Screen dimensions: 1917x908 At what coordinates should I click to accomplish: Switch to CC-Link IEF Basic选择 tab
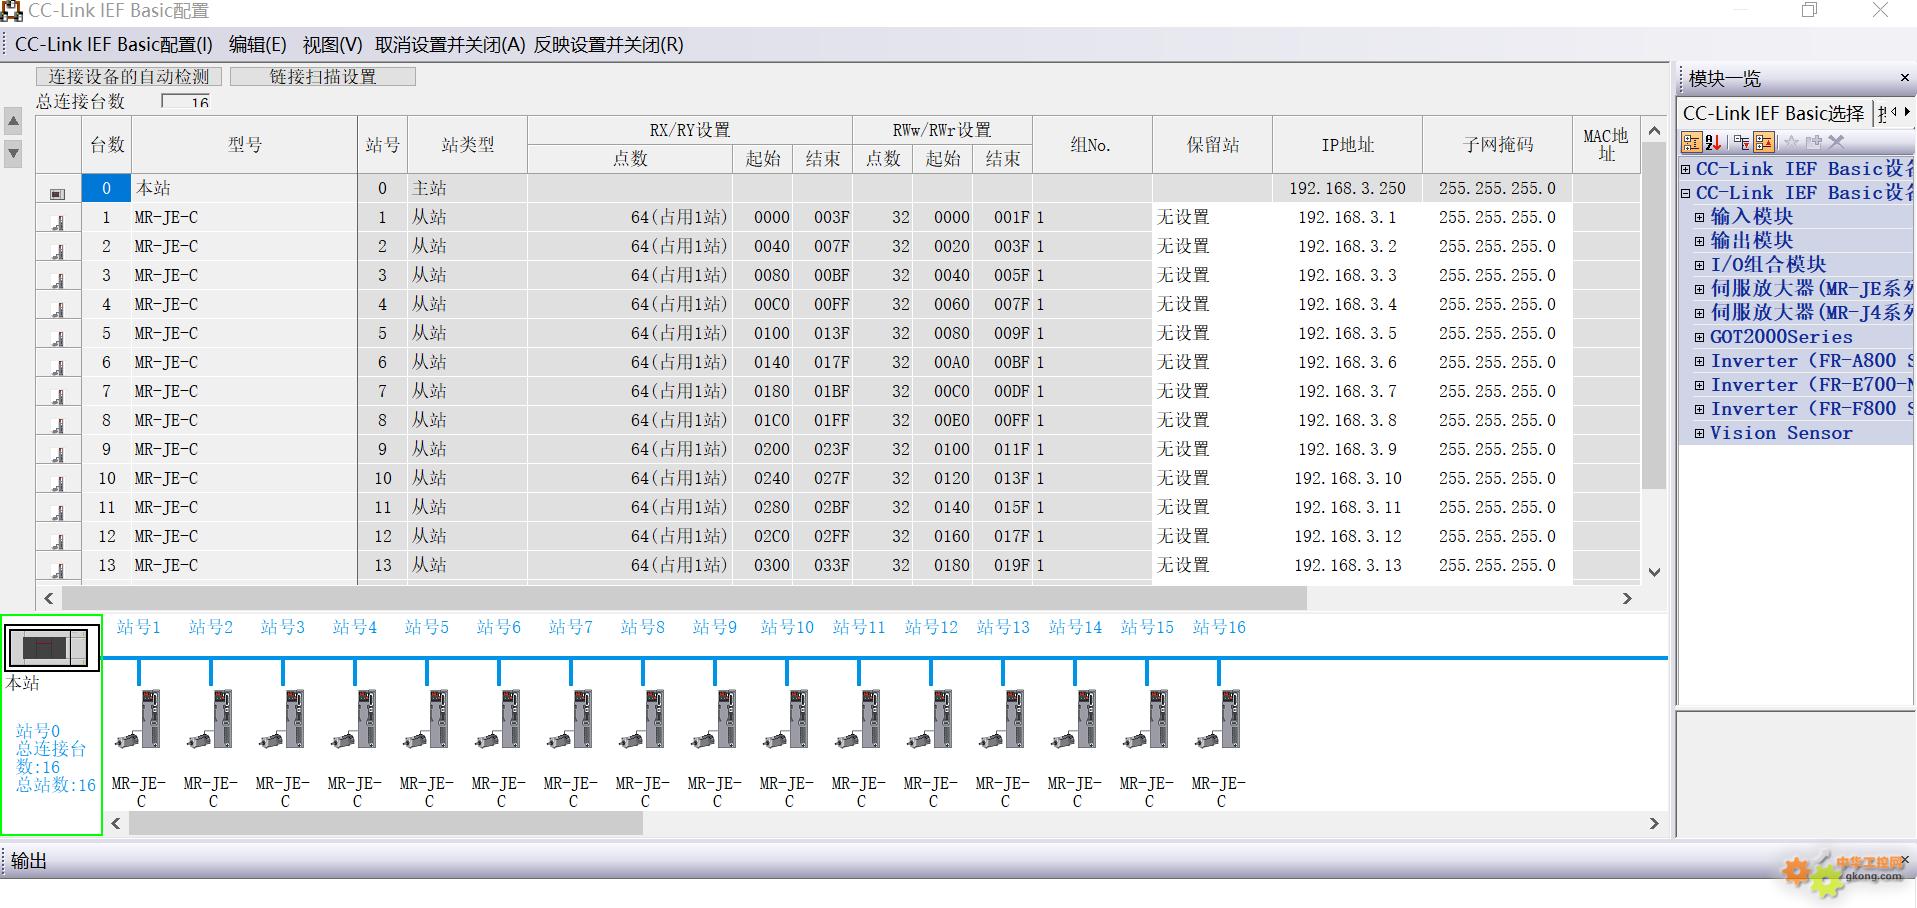[x=1773, y=114]
